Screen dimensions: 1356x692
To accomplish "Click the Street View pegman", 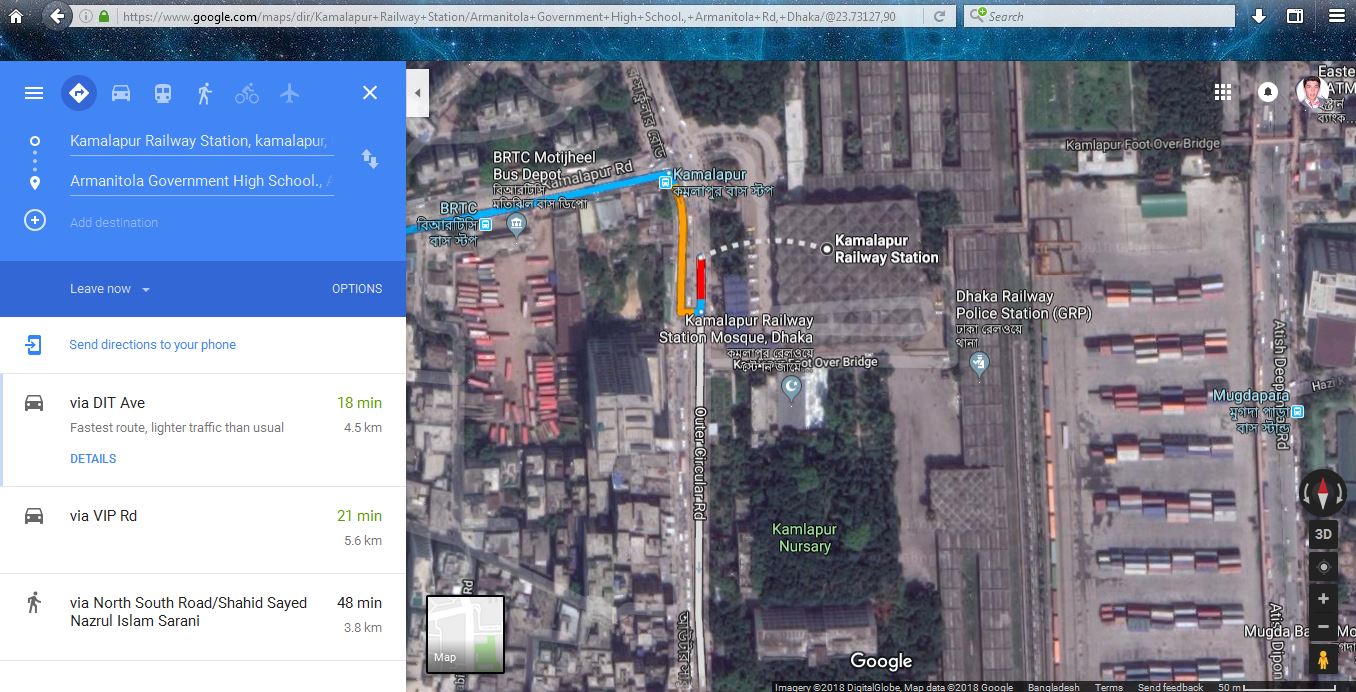I will (x=1323, y=660).
